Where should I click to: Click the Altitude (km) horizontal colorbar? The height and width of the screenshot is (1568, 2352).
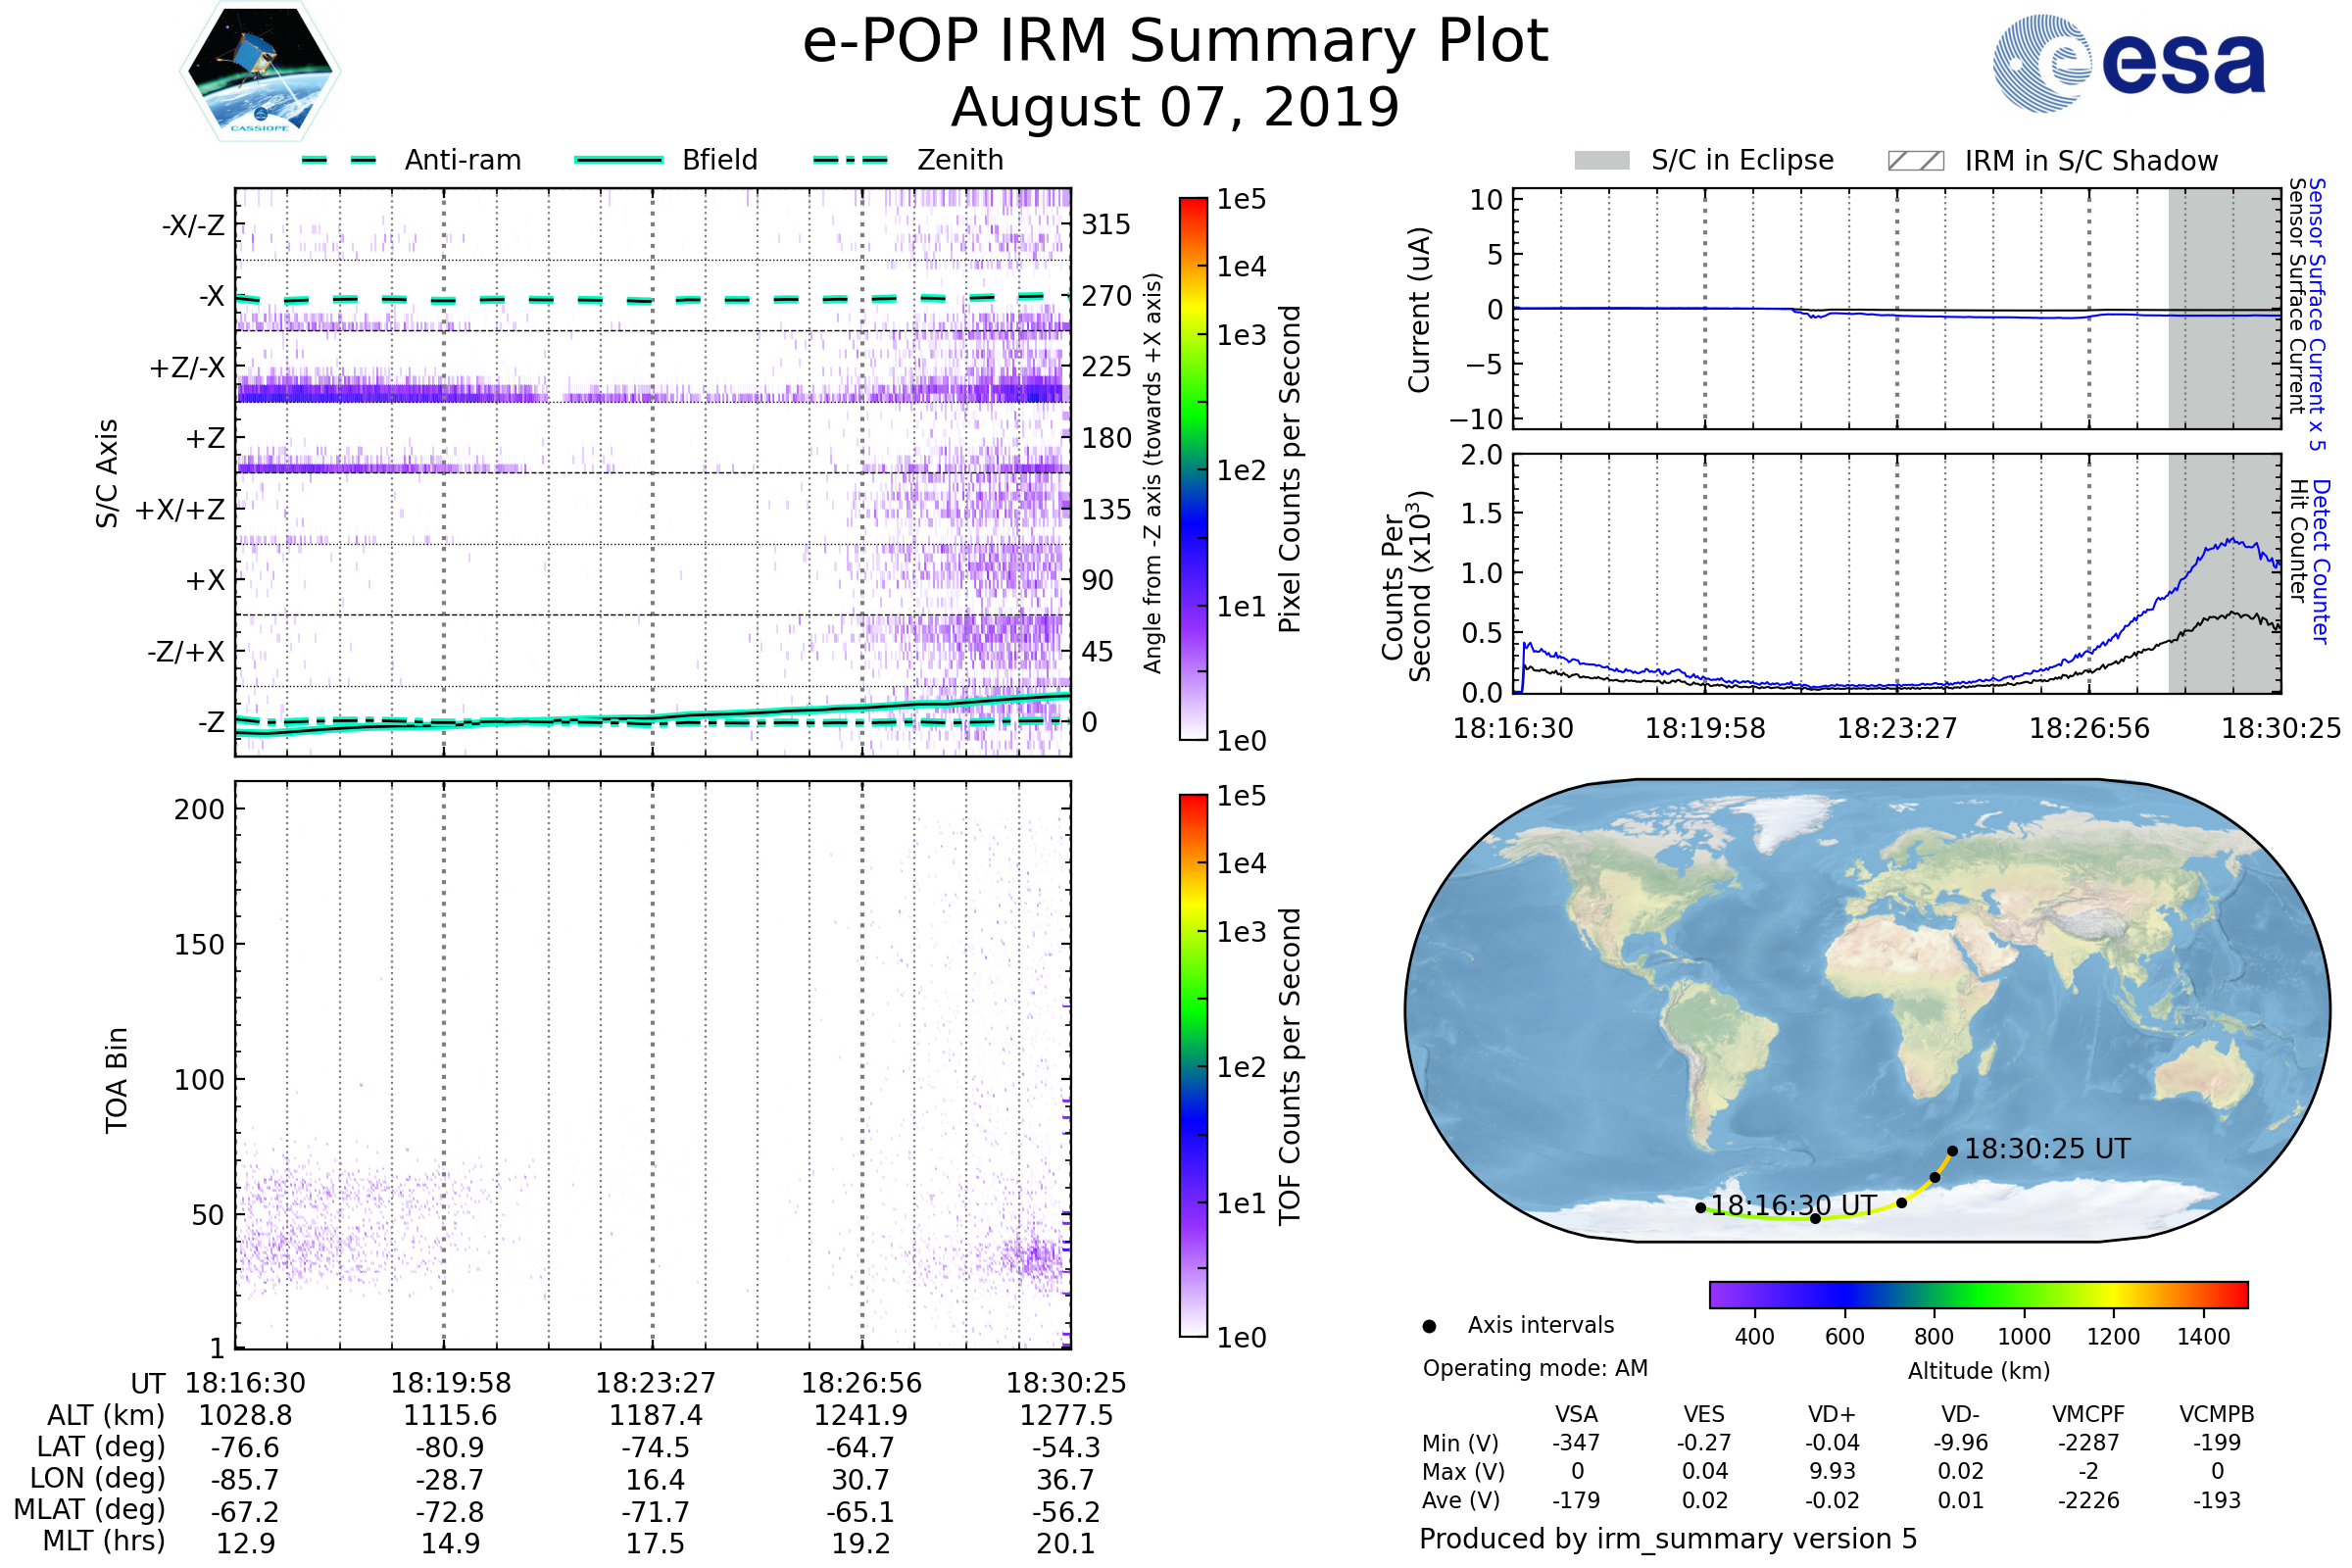pos(1979,1295)
